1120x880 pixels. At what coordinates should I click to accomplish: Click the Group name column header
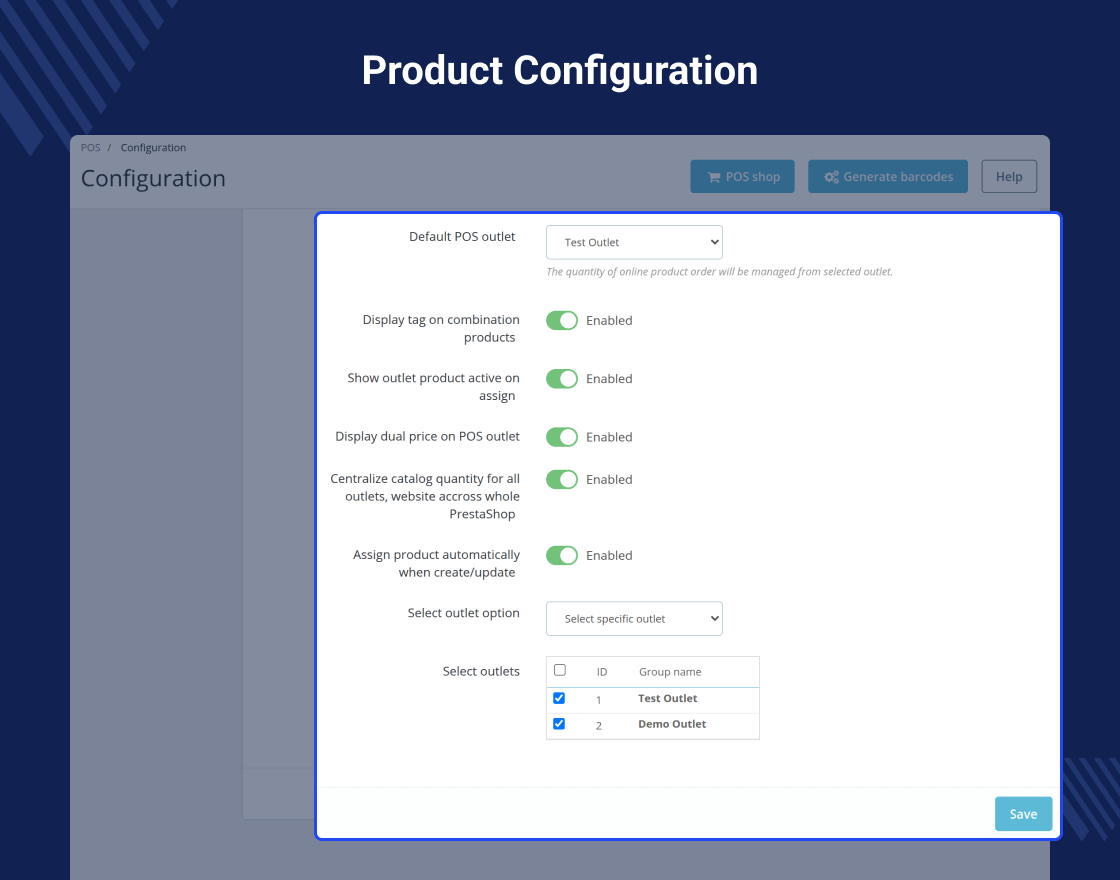[x=670, y=672]
